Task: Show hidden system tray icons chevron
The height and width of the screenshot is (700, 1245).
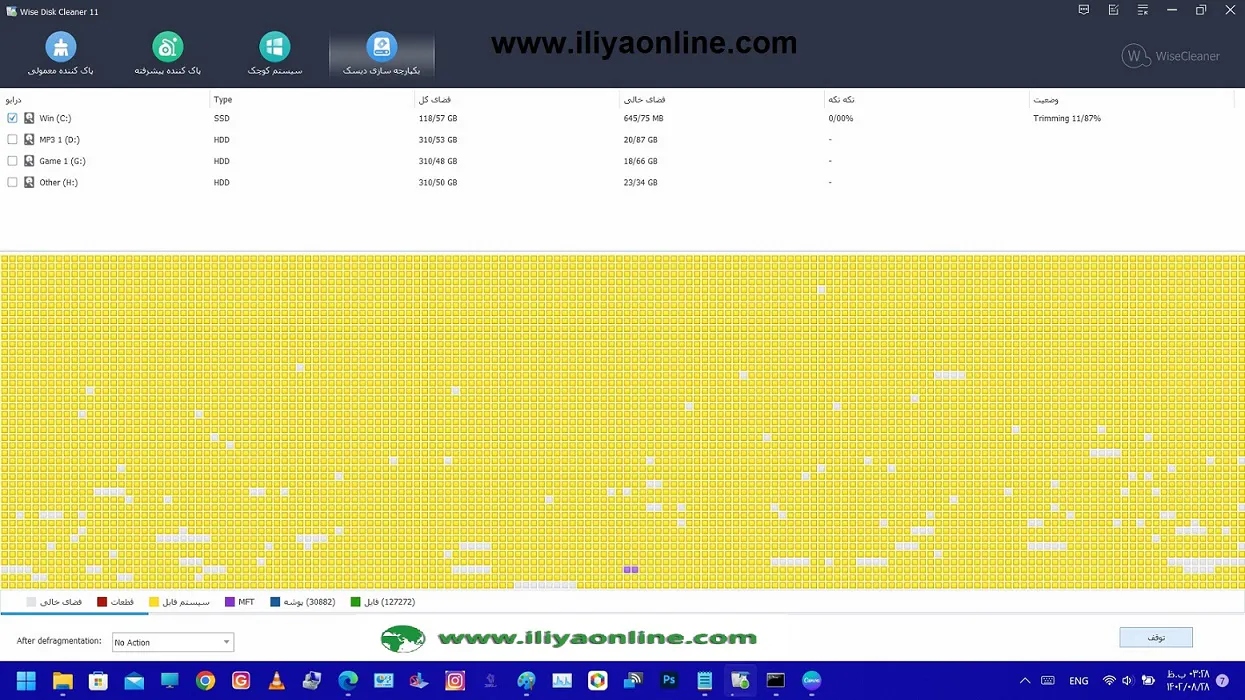Action: (1024, 681)
